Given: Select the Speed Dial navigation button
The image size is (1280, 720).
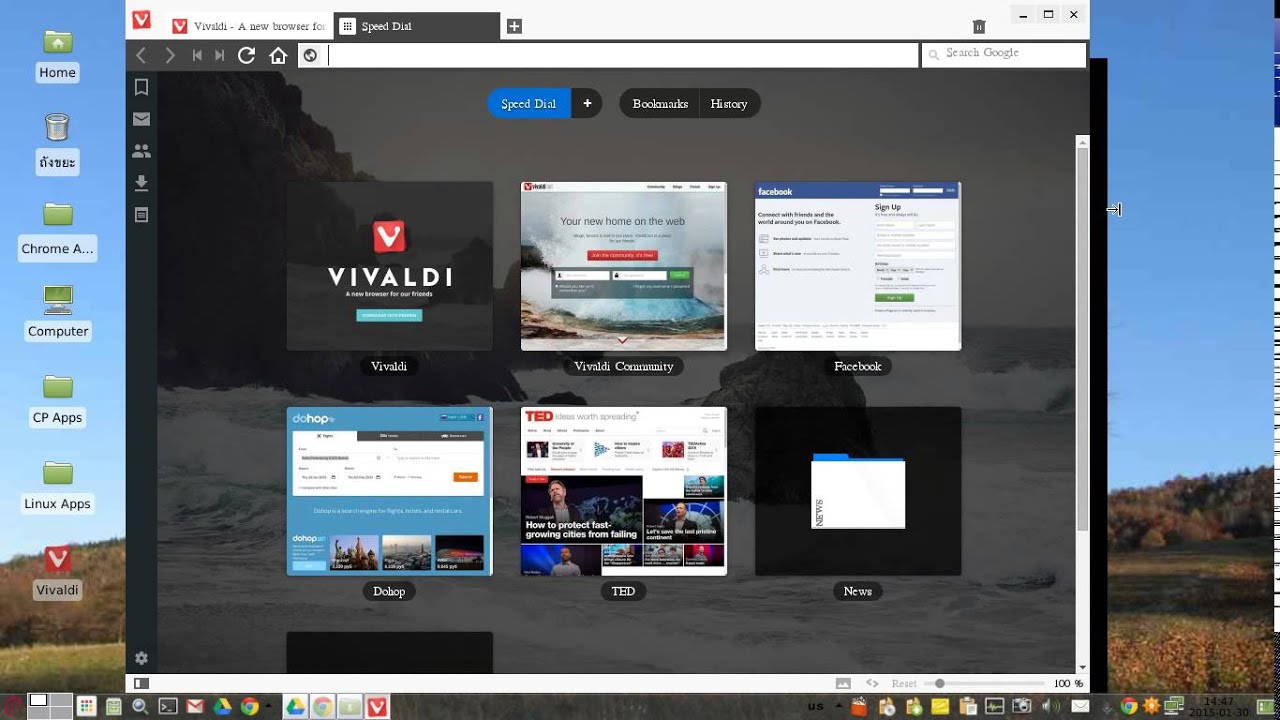Looking at the screenshot, I should coord(529,104).
